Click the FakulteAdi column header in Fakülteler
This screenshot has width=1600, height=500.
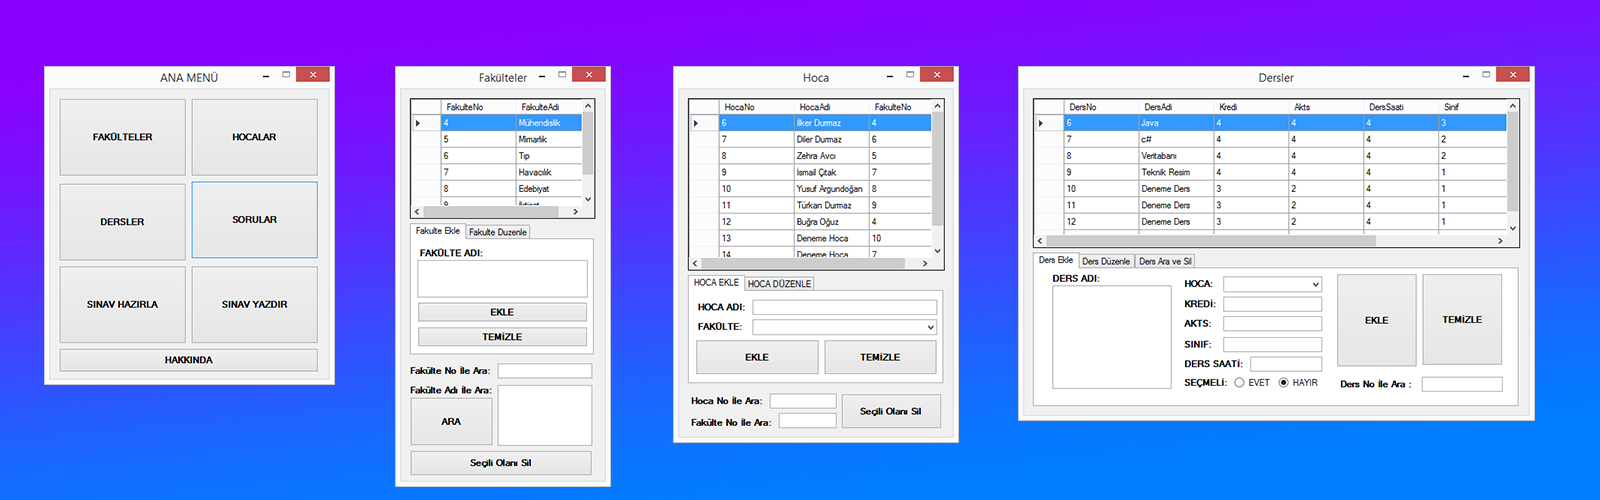click(548, 107)
